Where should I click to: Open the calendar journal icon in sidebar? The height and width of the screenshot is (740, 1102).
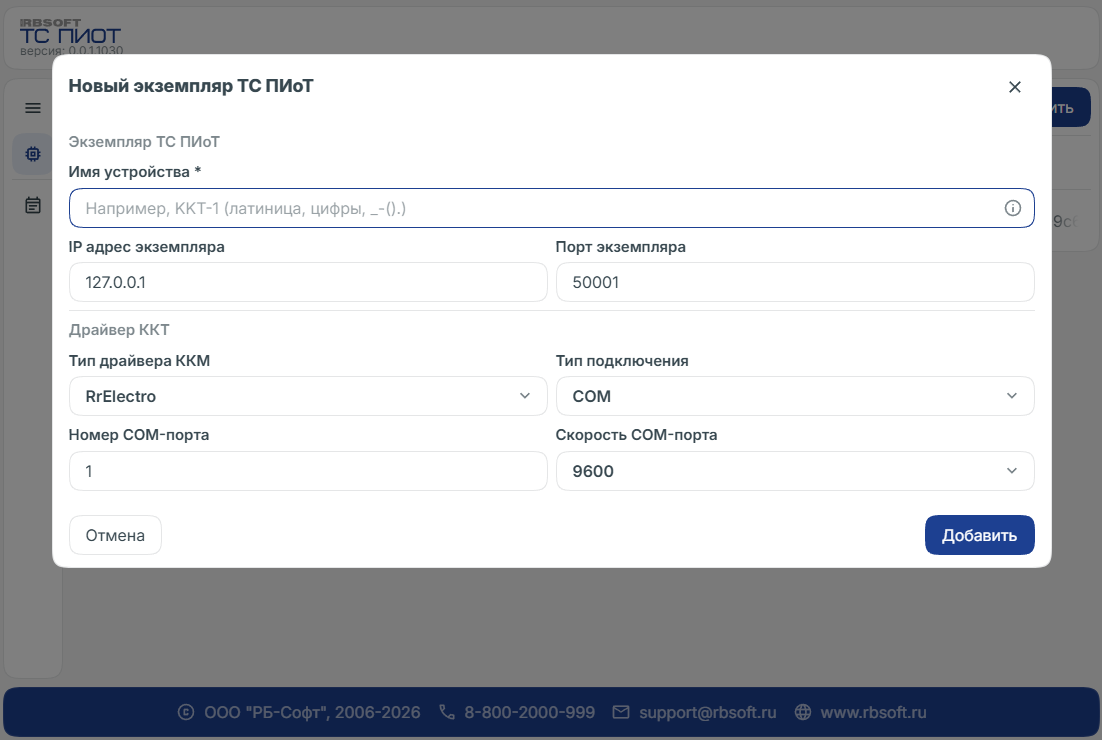pyautogui.click(x=33, y=205)
